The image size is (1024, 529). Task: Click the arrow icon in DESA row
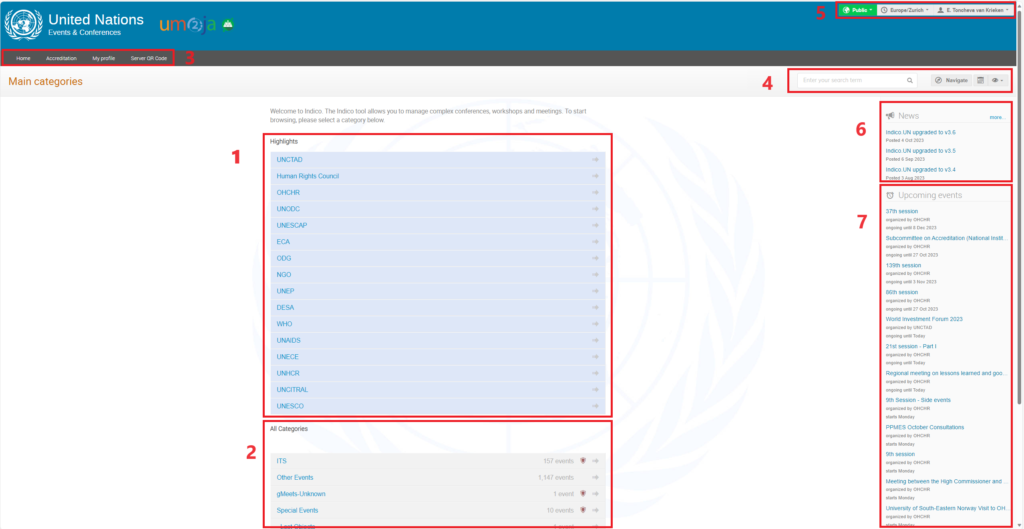(x=595, y=308)
